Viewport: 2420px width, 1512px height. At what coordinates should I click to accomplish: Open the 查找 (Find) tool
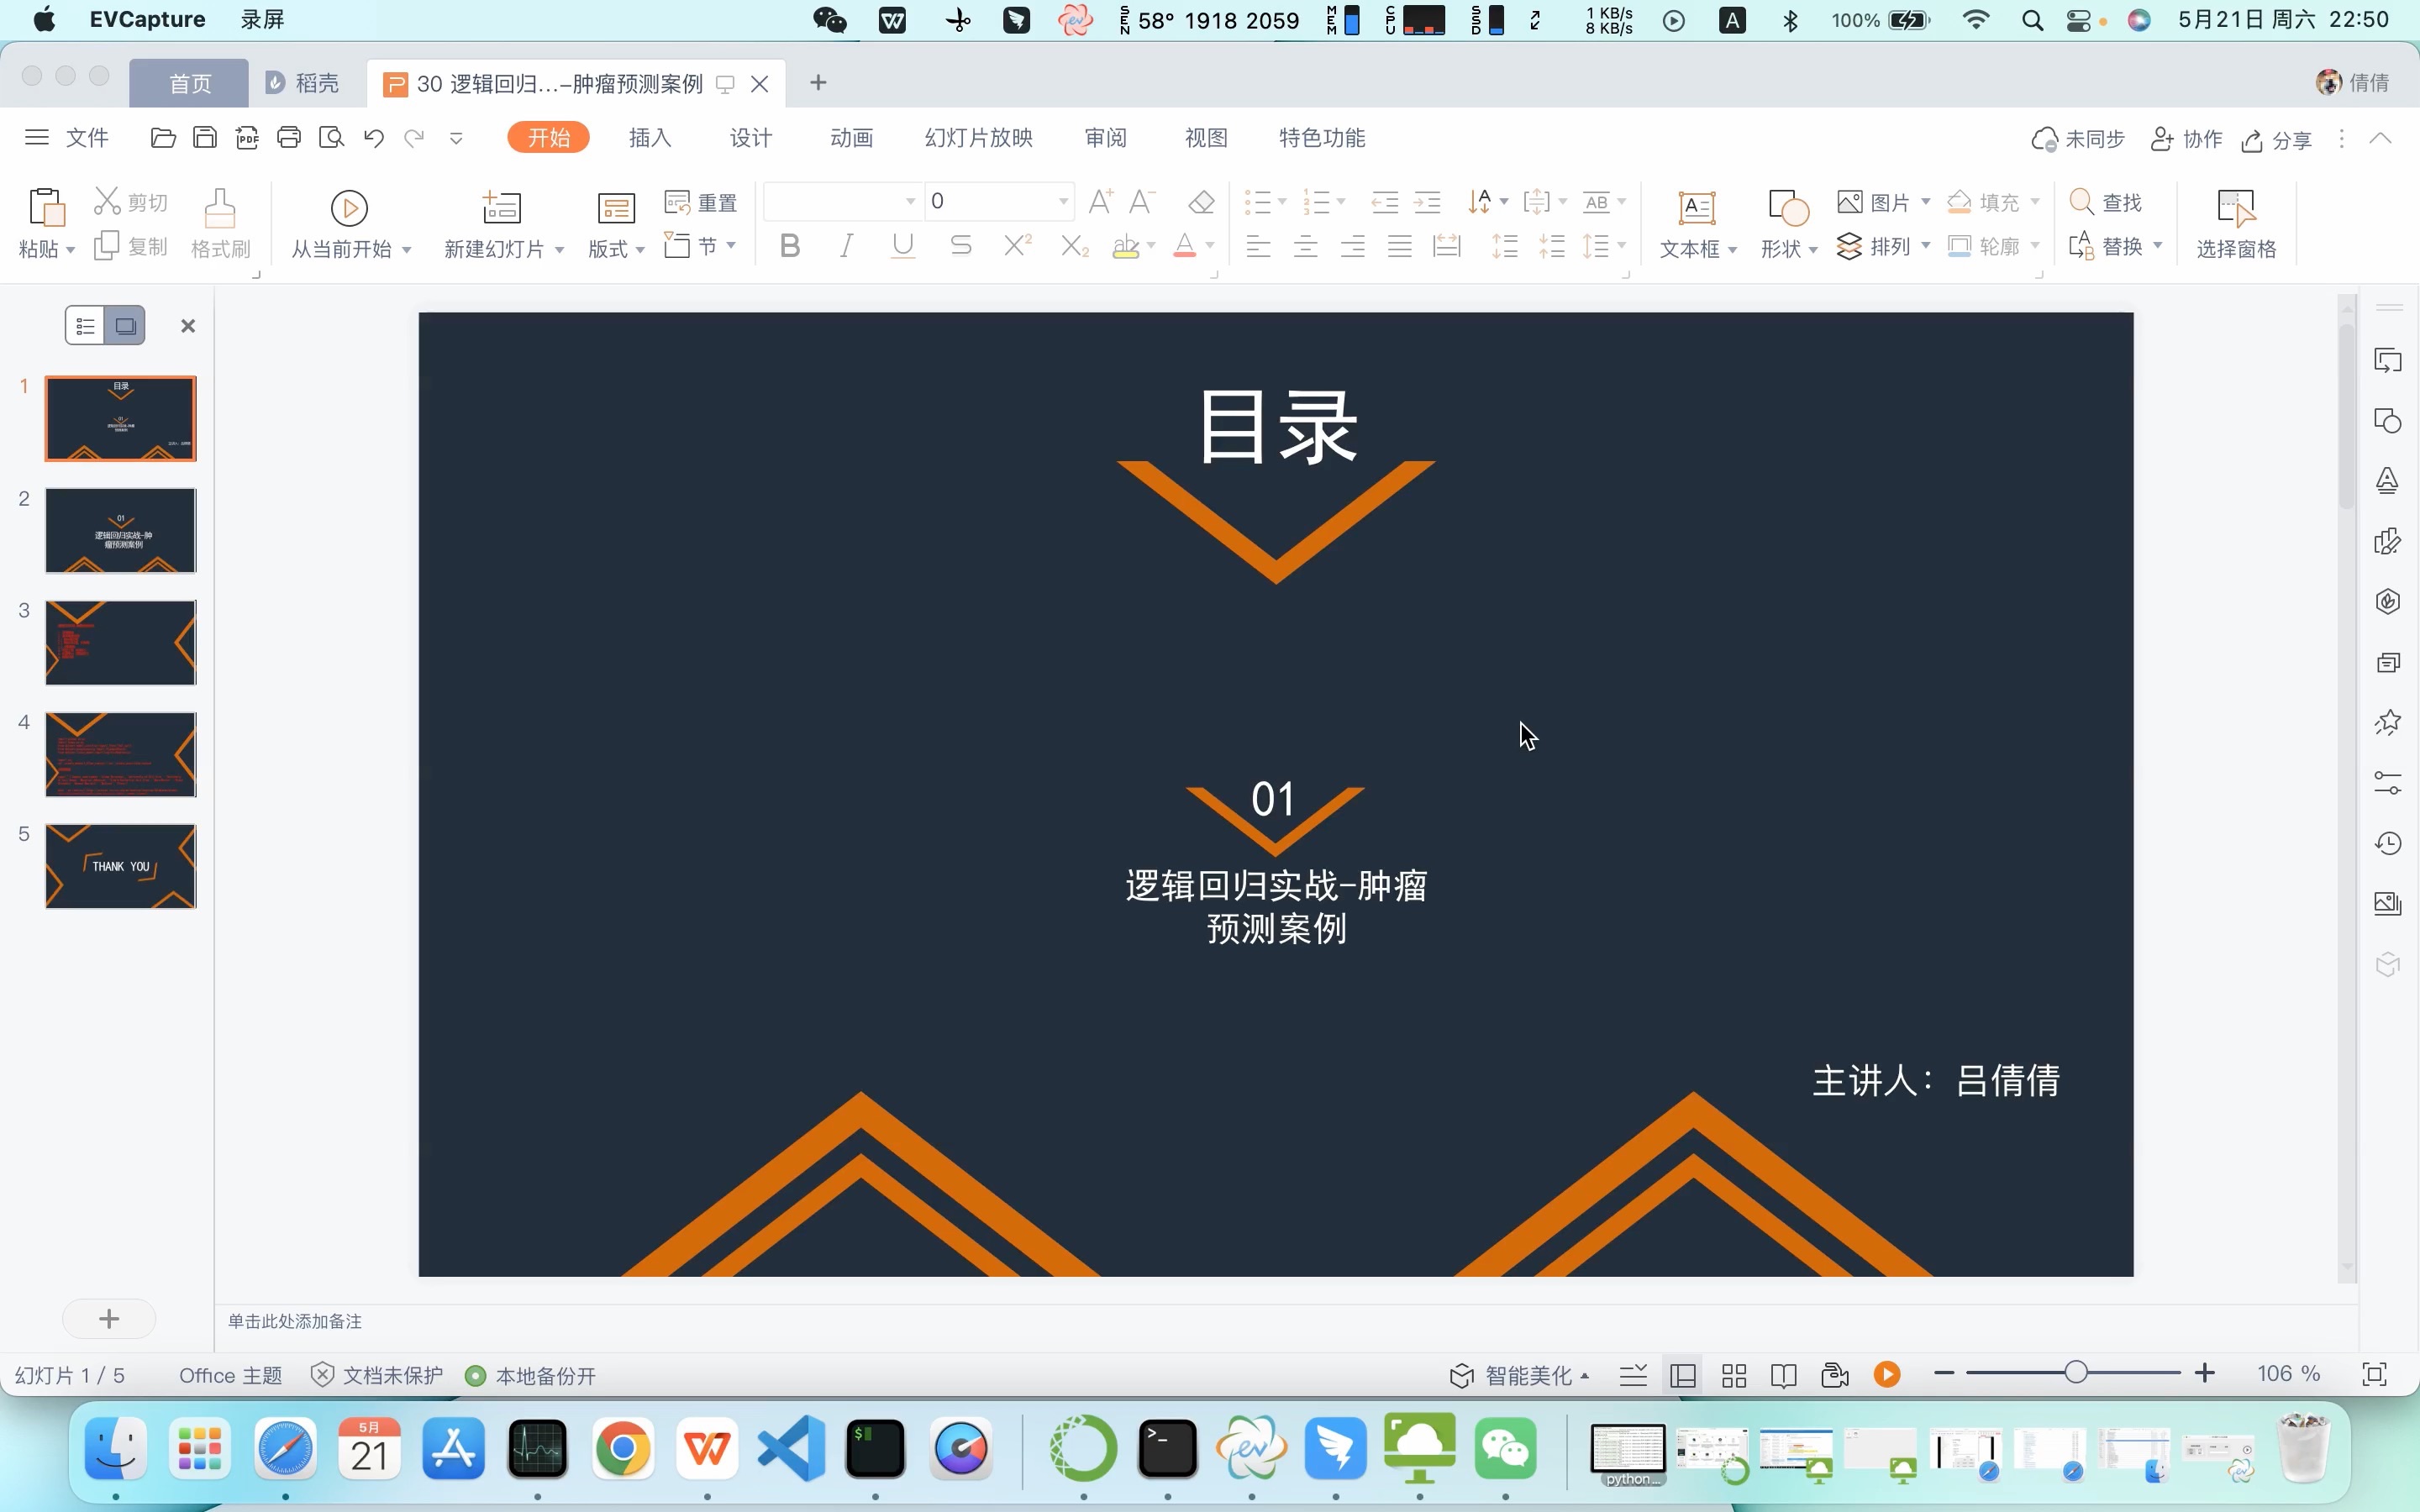(2109, 201)
